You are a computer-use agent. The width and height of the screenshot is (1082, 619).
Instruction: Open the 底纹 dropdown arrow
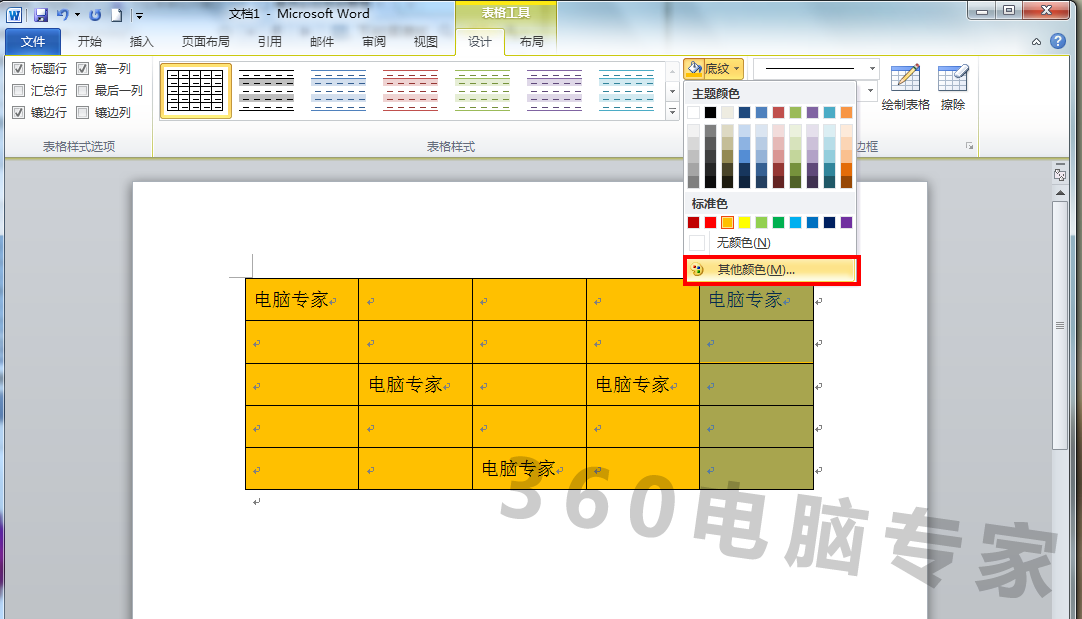pyautogui.click(x=736, y=68)
